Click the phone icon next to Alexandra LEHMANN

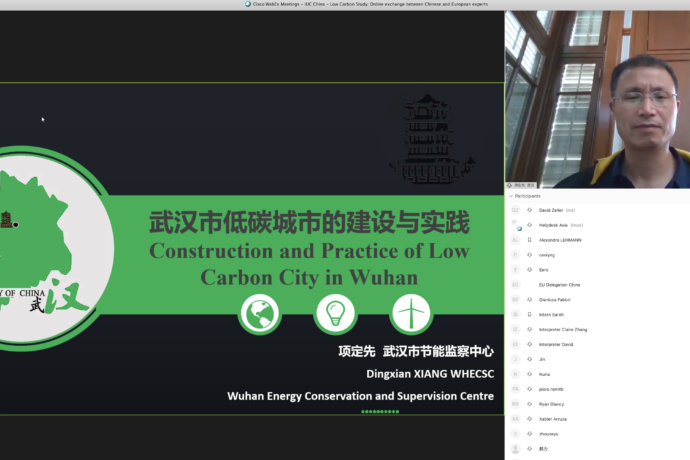point(529,240)
